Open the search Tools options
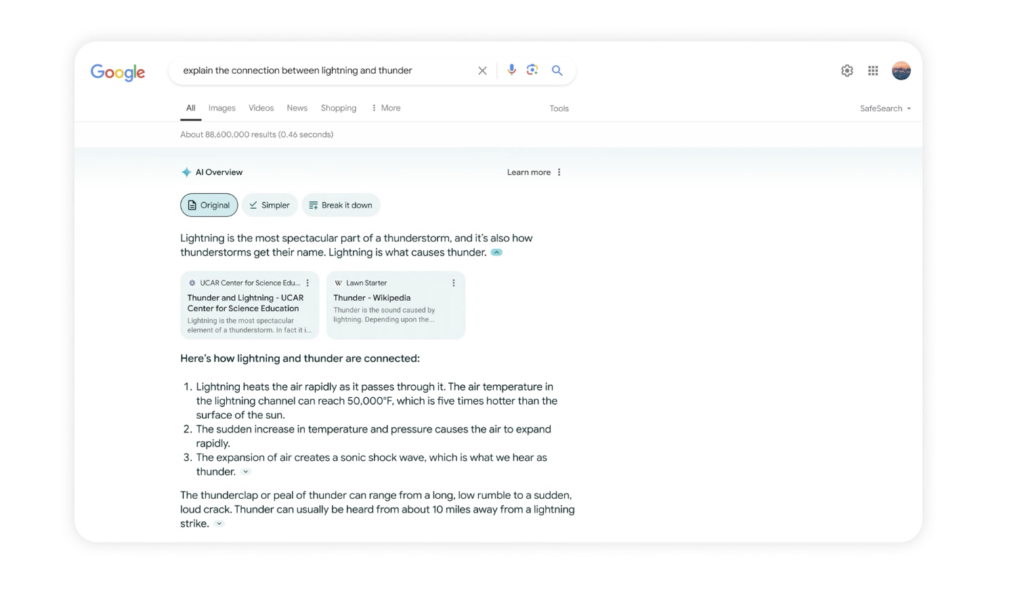Viewport: 1024px width, 591px height. pyautogui.click(x=559, y=108)
